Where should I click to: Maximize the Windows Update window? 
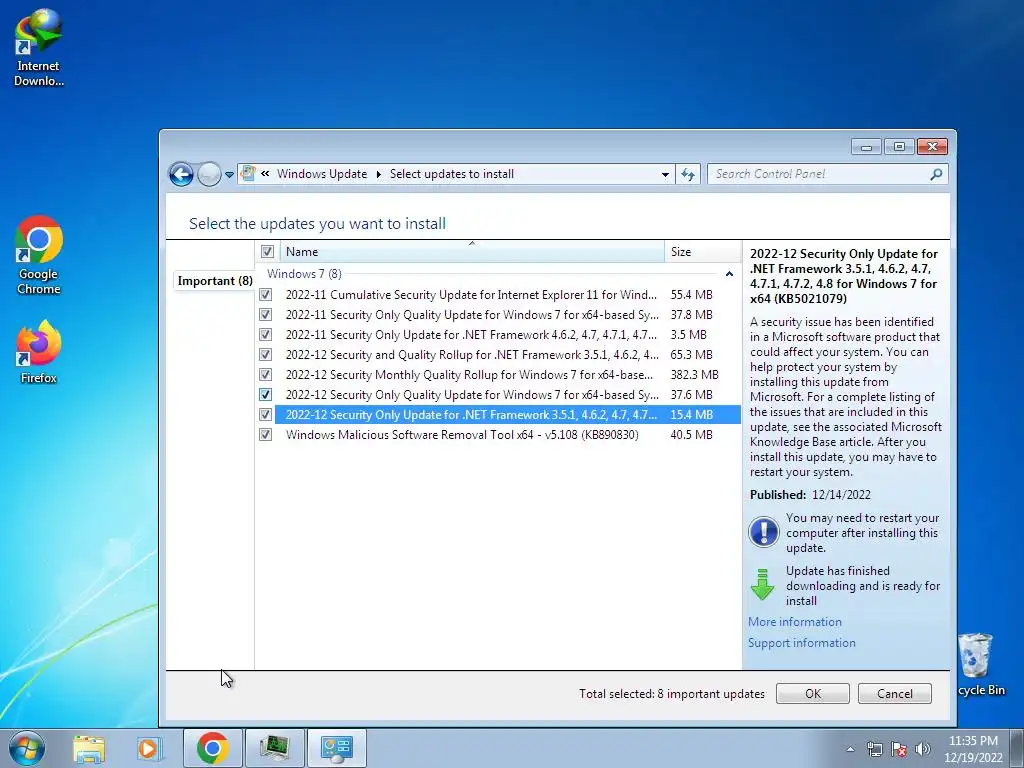pyautogui.click(x=899, y=147)
